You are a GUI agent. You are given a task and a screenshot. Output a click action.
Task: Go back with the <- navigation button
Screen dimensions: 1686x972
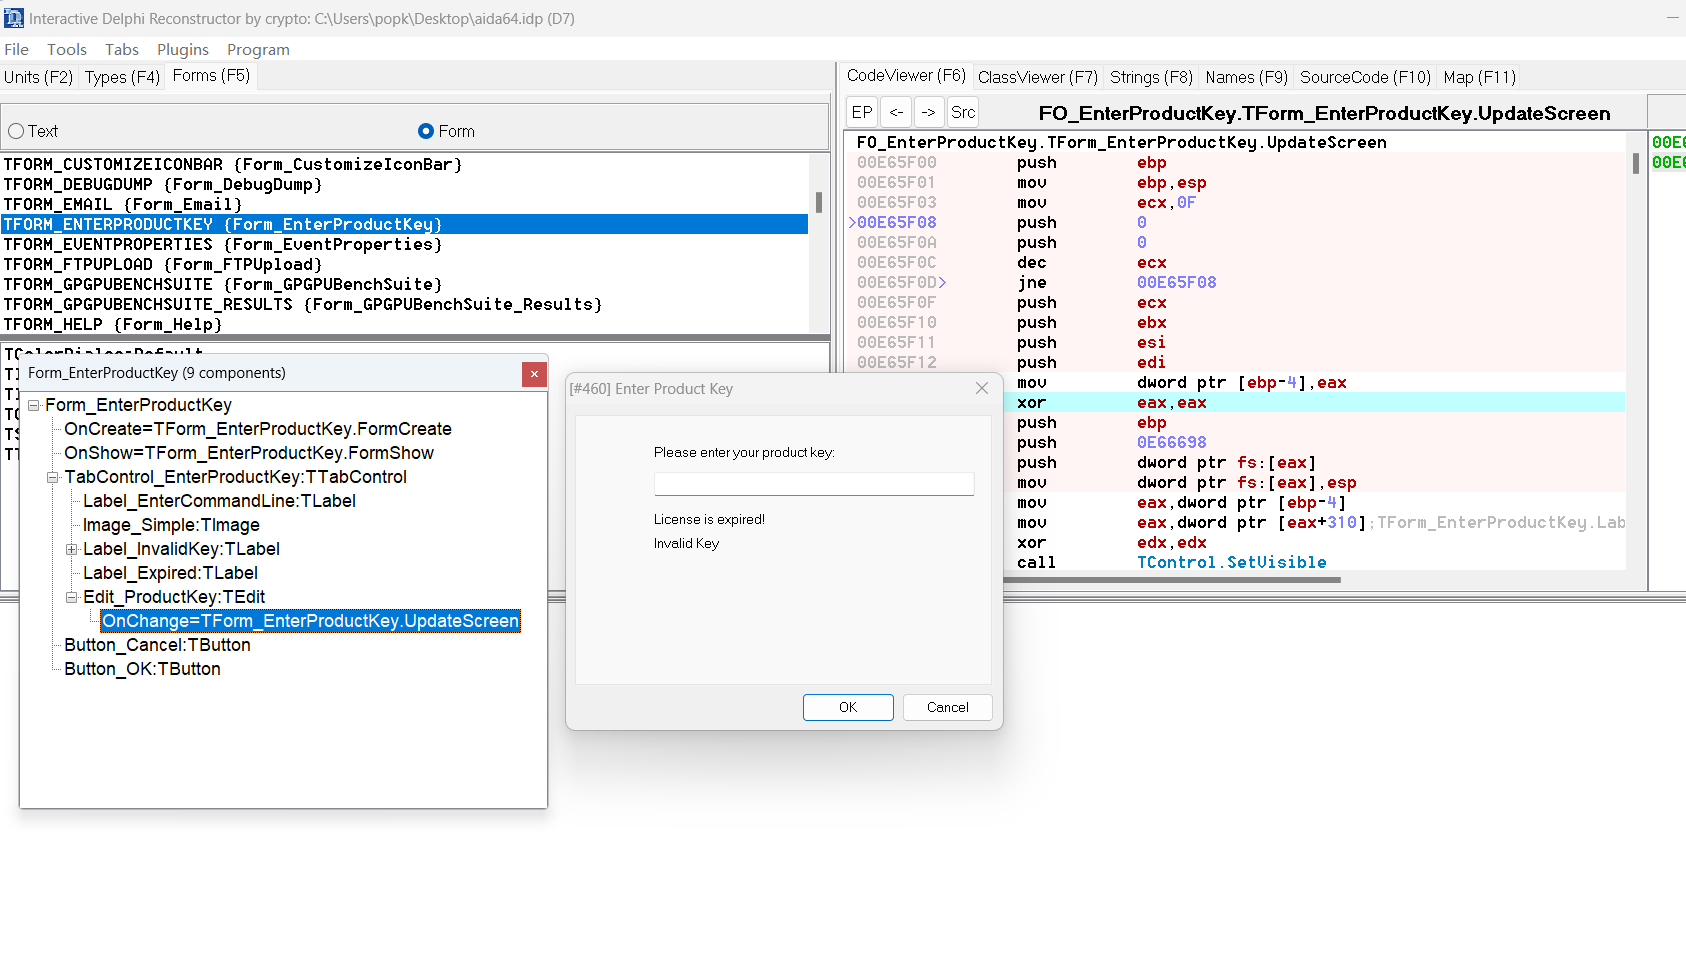[x=896, y=112]
